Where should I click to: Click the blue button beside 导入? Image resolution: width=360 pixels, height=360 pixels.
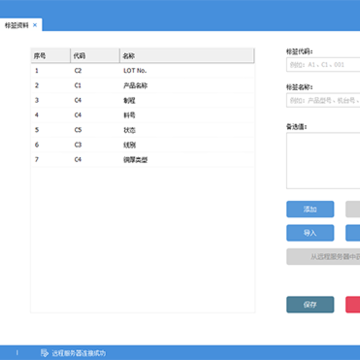pos(353,233)
